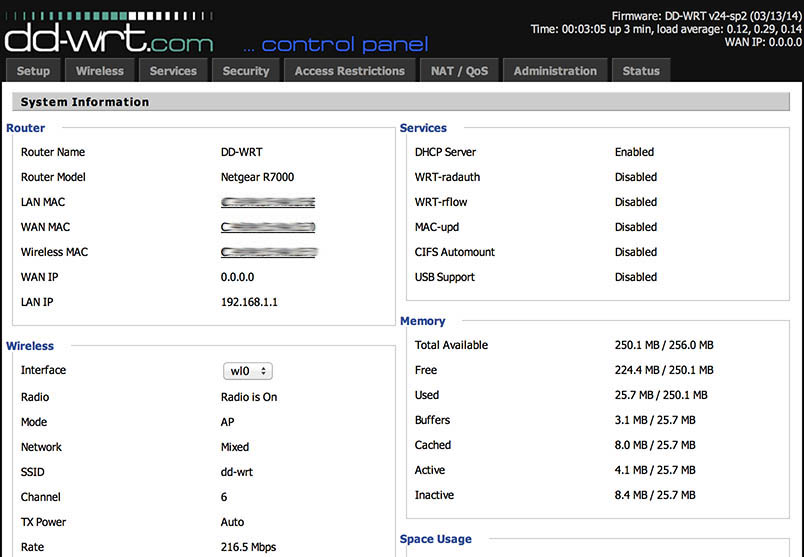Screen dimensions: 804x557
Task: Click the Rate value 216.5 Mbps
Action: pos(248,547)
